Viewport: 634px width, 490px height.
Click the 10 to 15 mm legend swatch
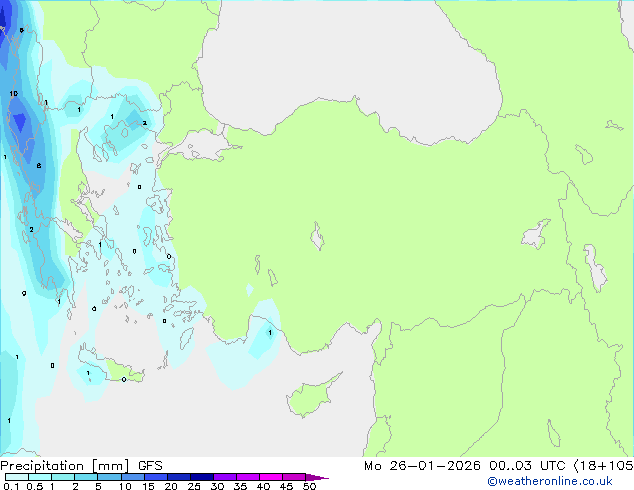click(132, 477)
